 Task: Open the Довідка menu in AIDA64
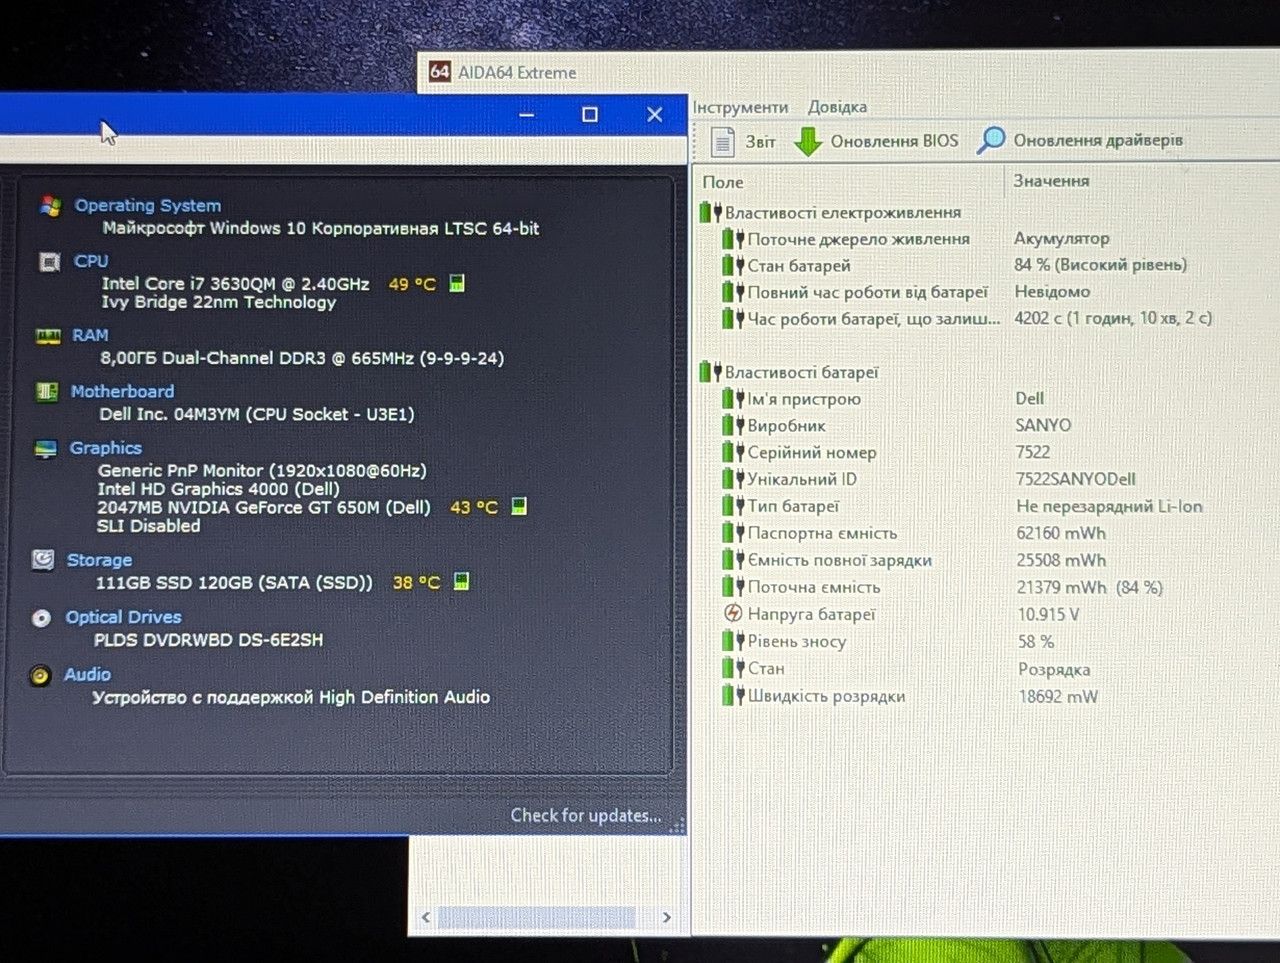[837, 107]
